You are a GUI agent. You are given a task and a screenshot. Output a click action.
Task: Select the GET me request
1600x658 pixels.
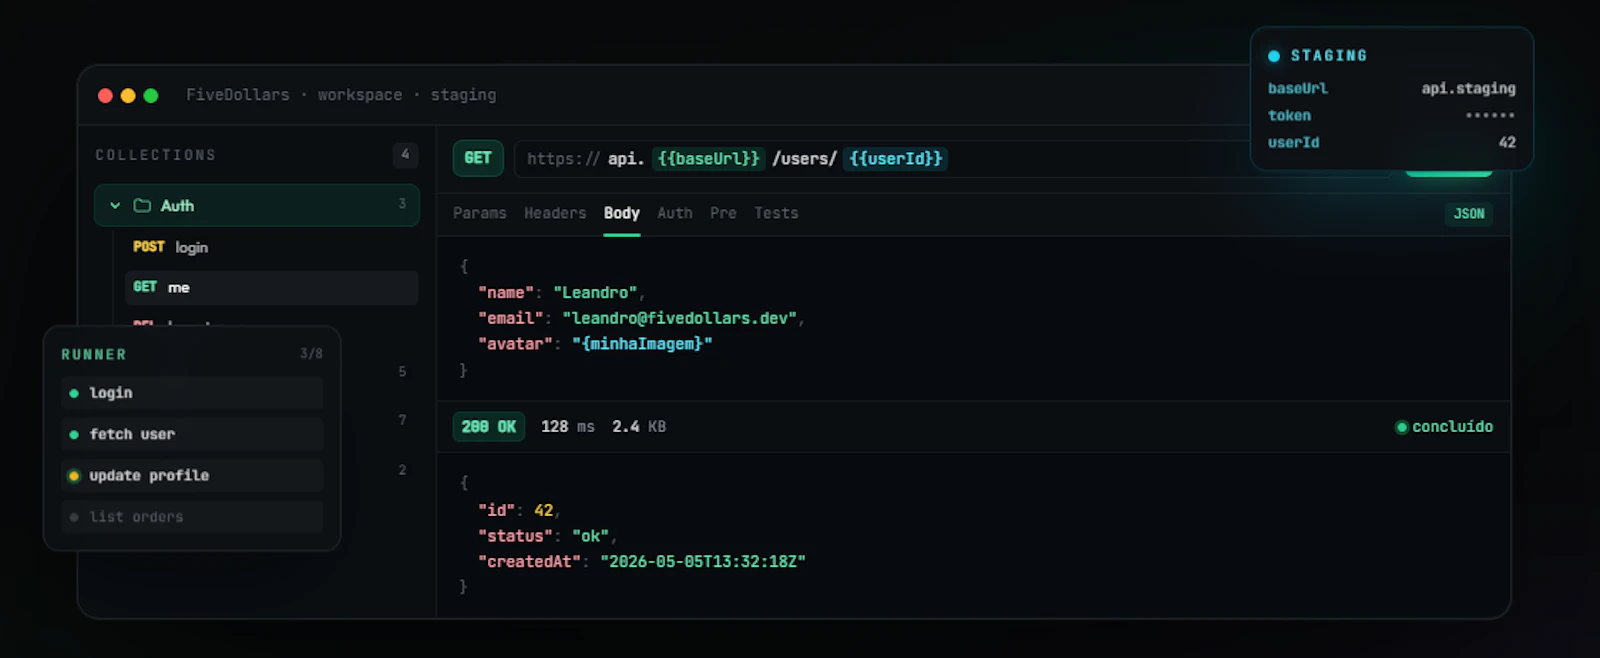(271, 287)
